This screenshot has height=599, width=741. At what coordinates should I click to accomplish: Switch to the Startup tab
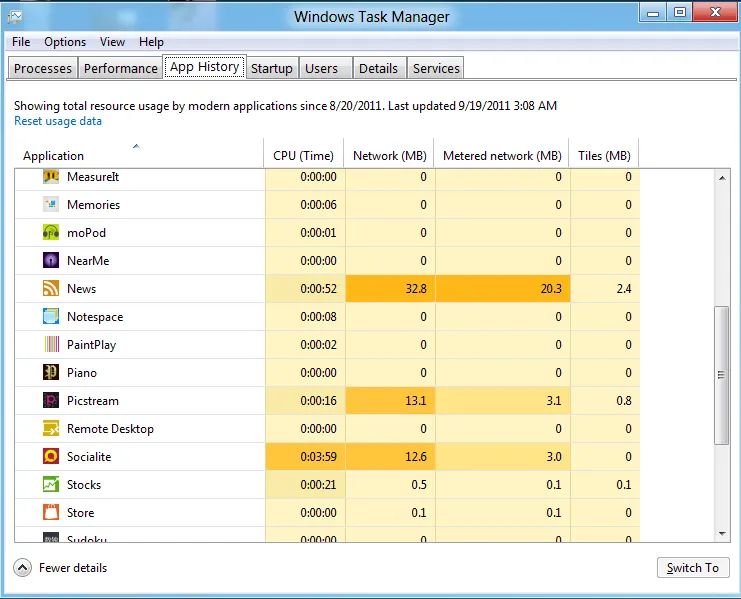tap(272, 68)
